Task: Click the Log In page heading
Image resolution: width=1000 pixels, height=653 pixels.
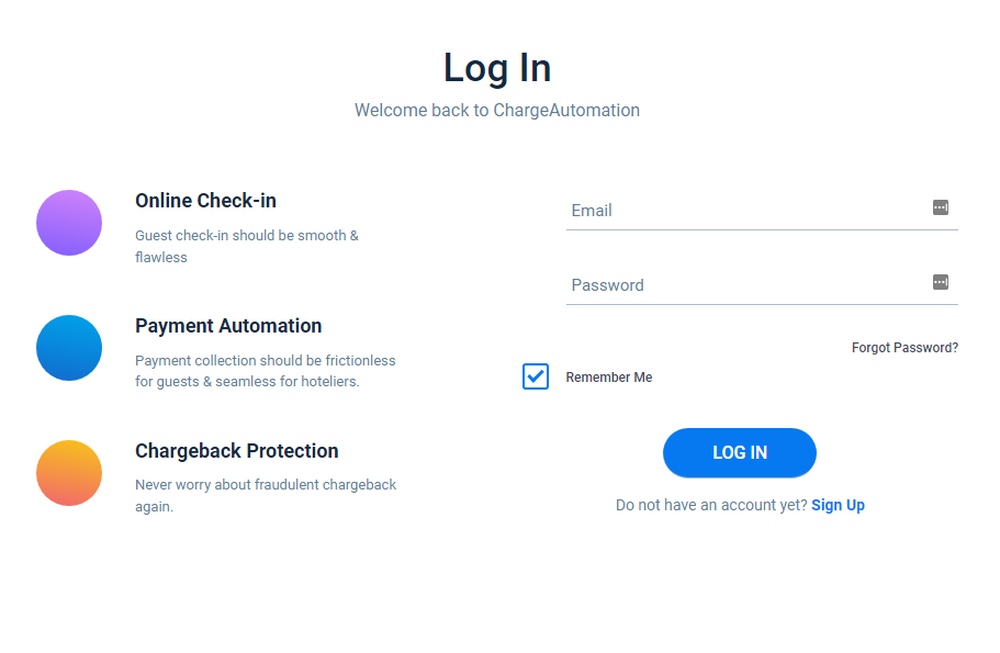Action: pos(497,68)
